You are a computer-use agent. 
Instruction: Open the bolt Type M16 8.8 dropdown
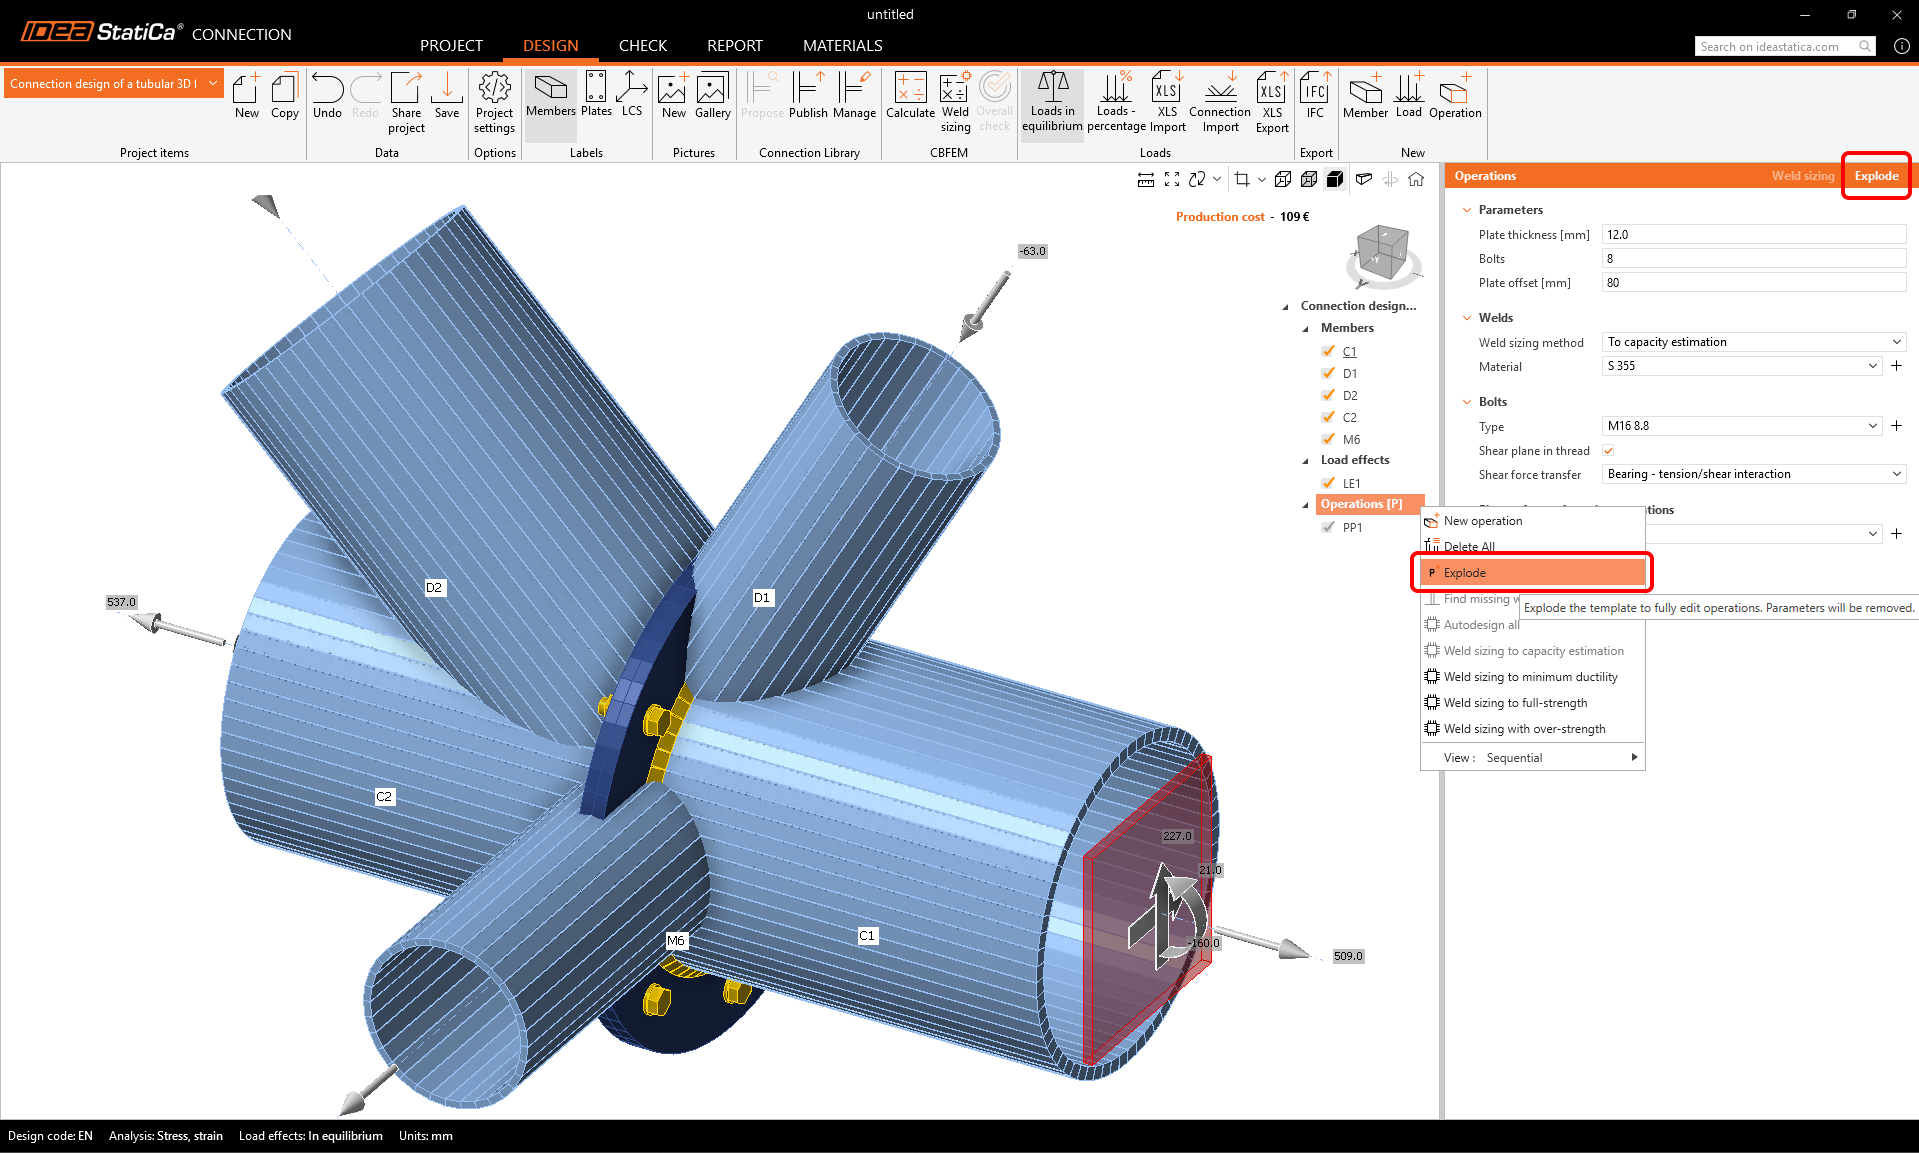tap(1742, 426)
